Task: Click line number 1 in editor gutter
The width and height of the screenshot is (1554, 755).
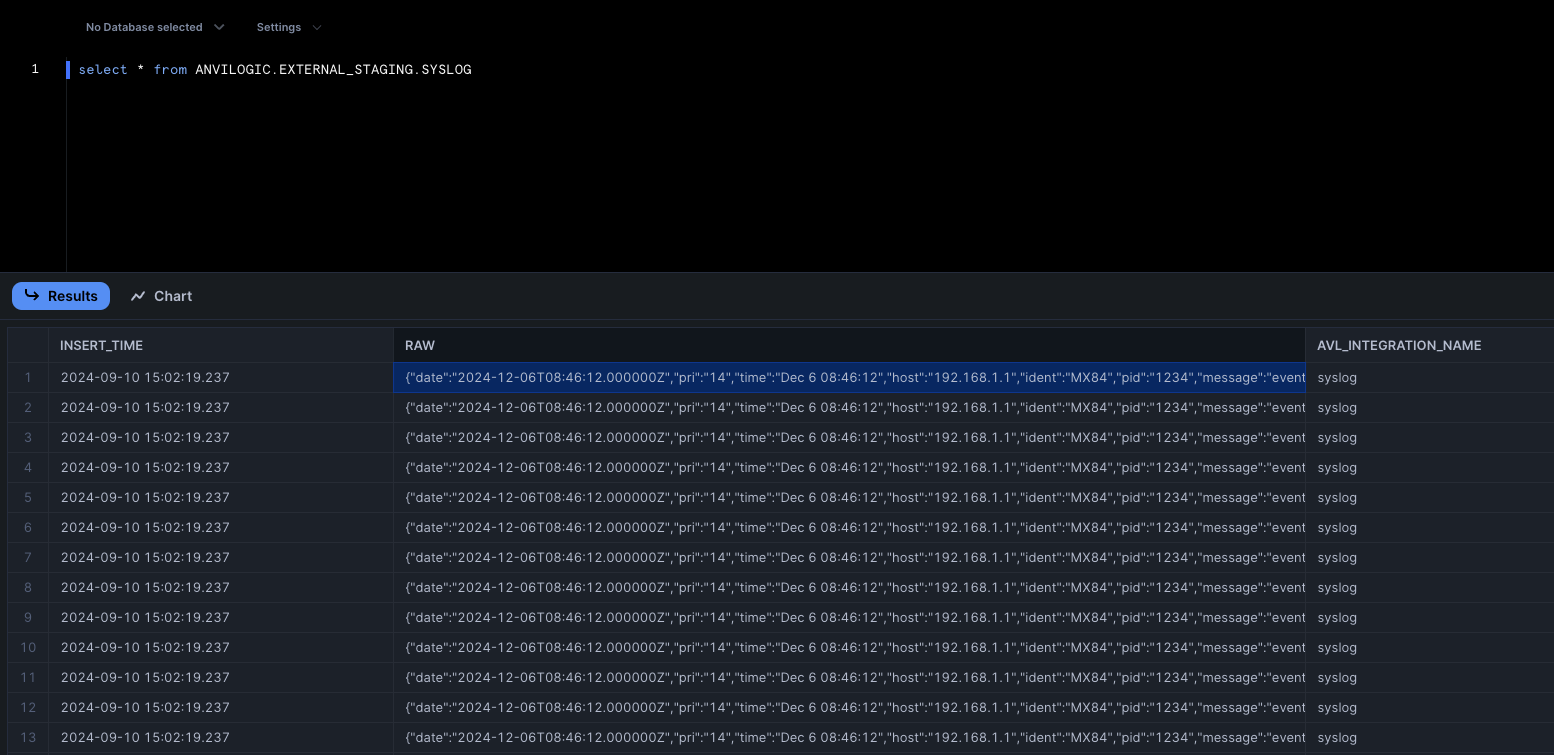Action: 35,69
